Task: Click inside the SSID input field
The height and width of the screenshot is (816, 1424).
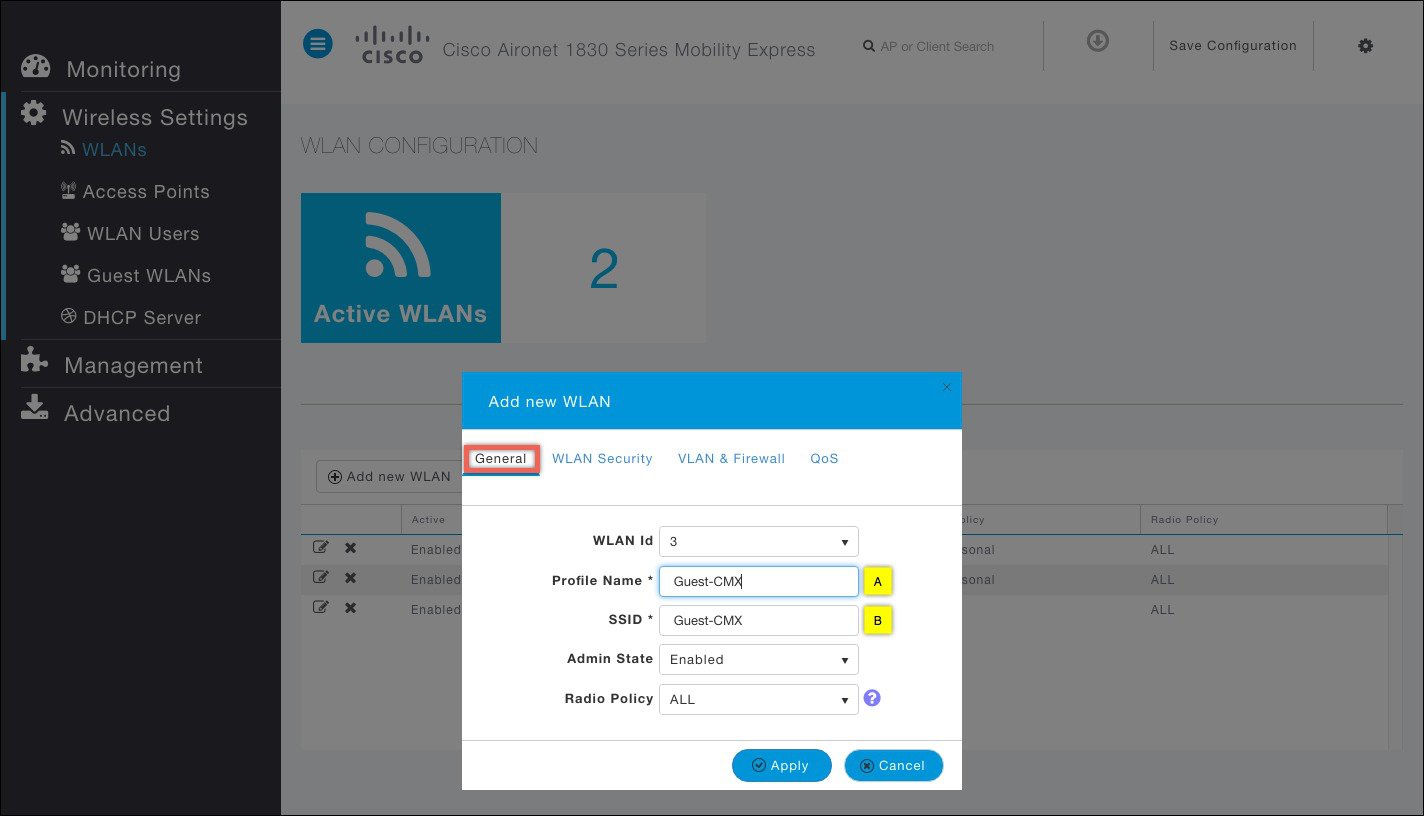Action: (x=758, y=620)
